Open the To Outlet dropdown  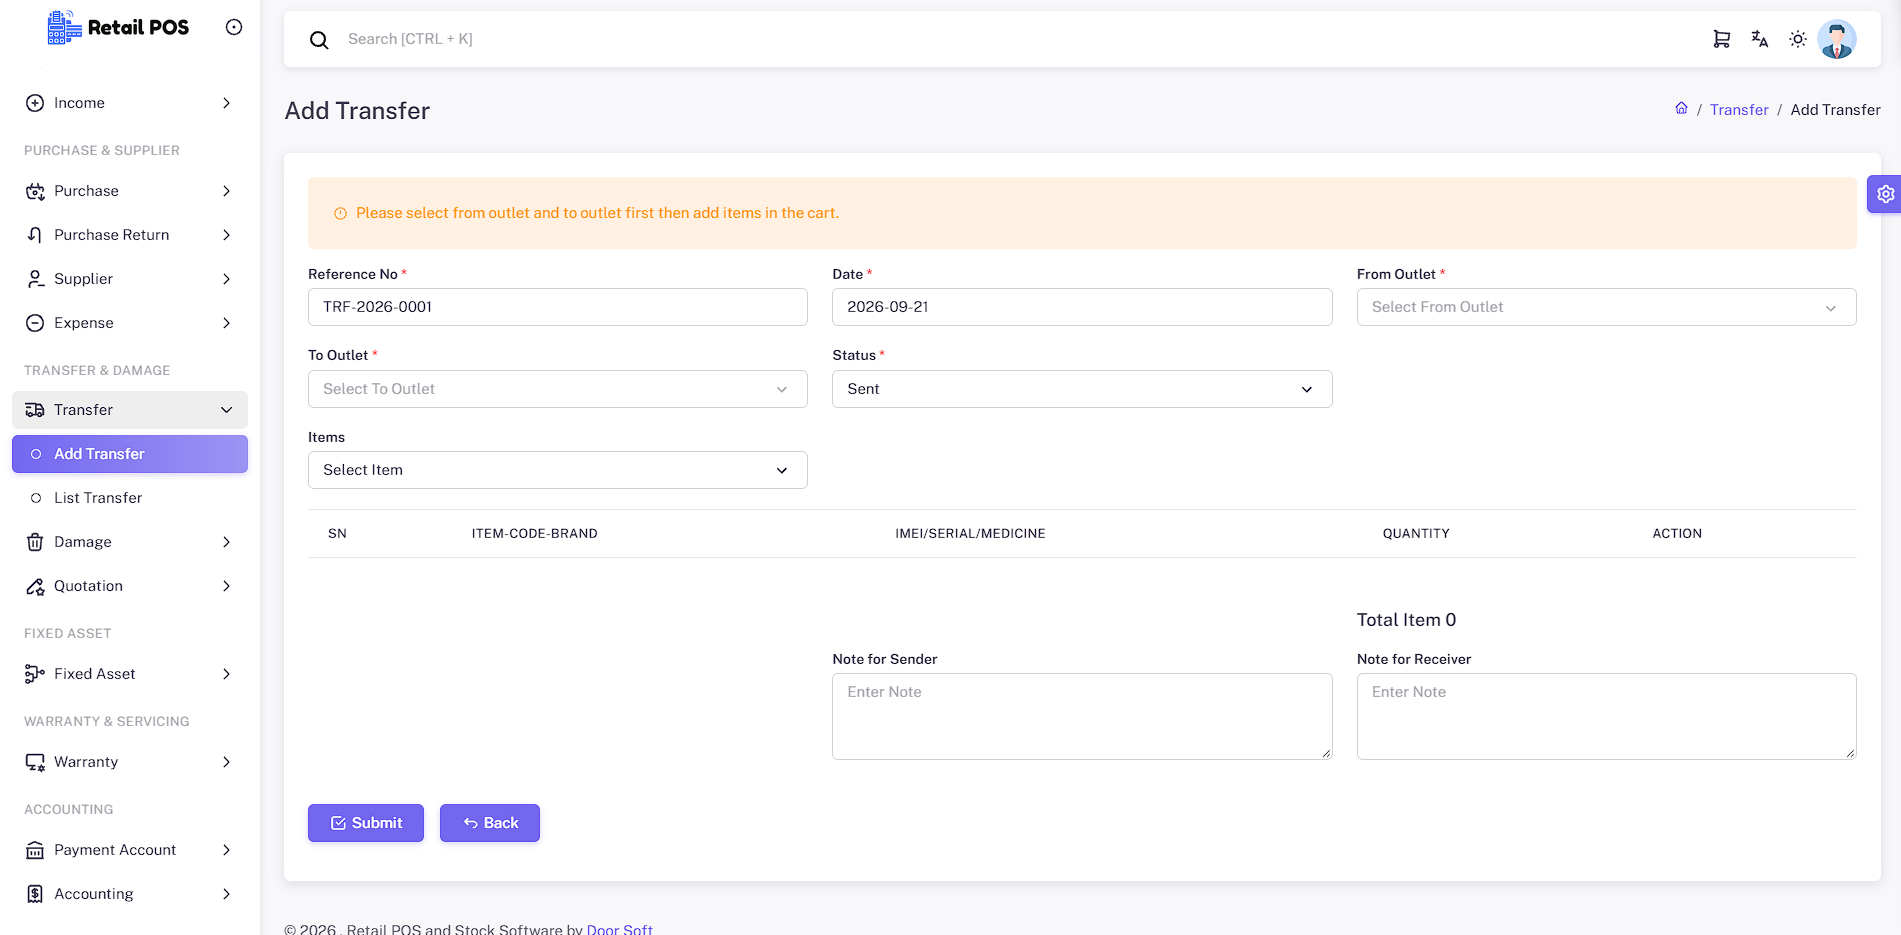click(x=557, y=389)
